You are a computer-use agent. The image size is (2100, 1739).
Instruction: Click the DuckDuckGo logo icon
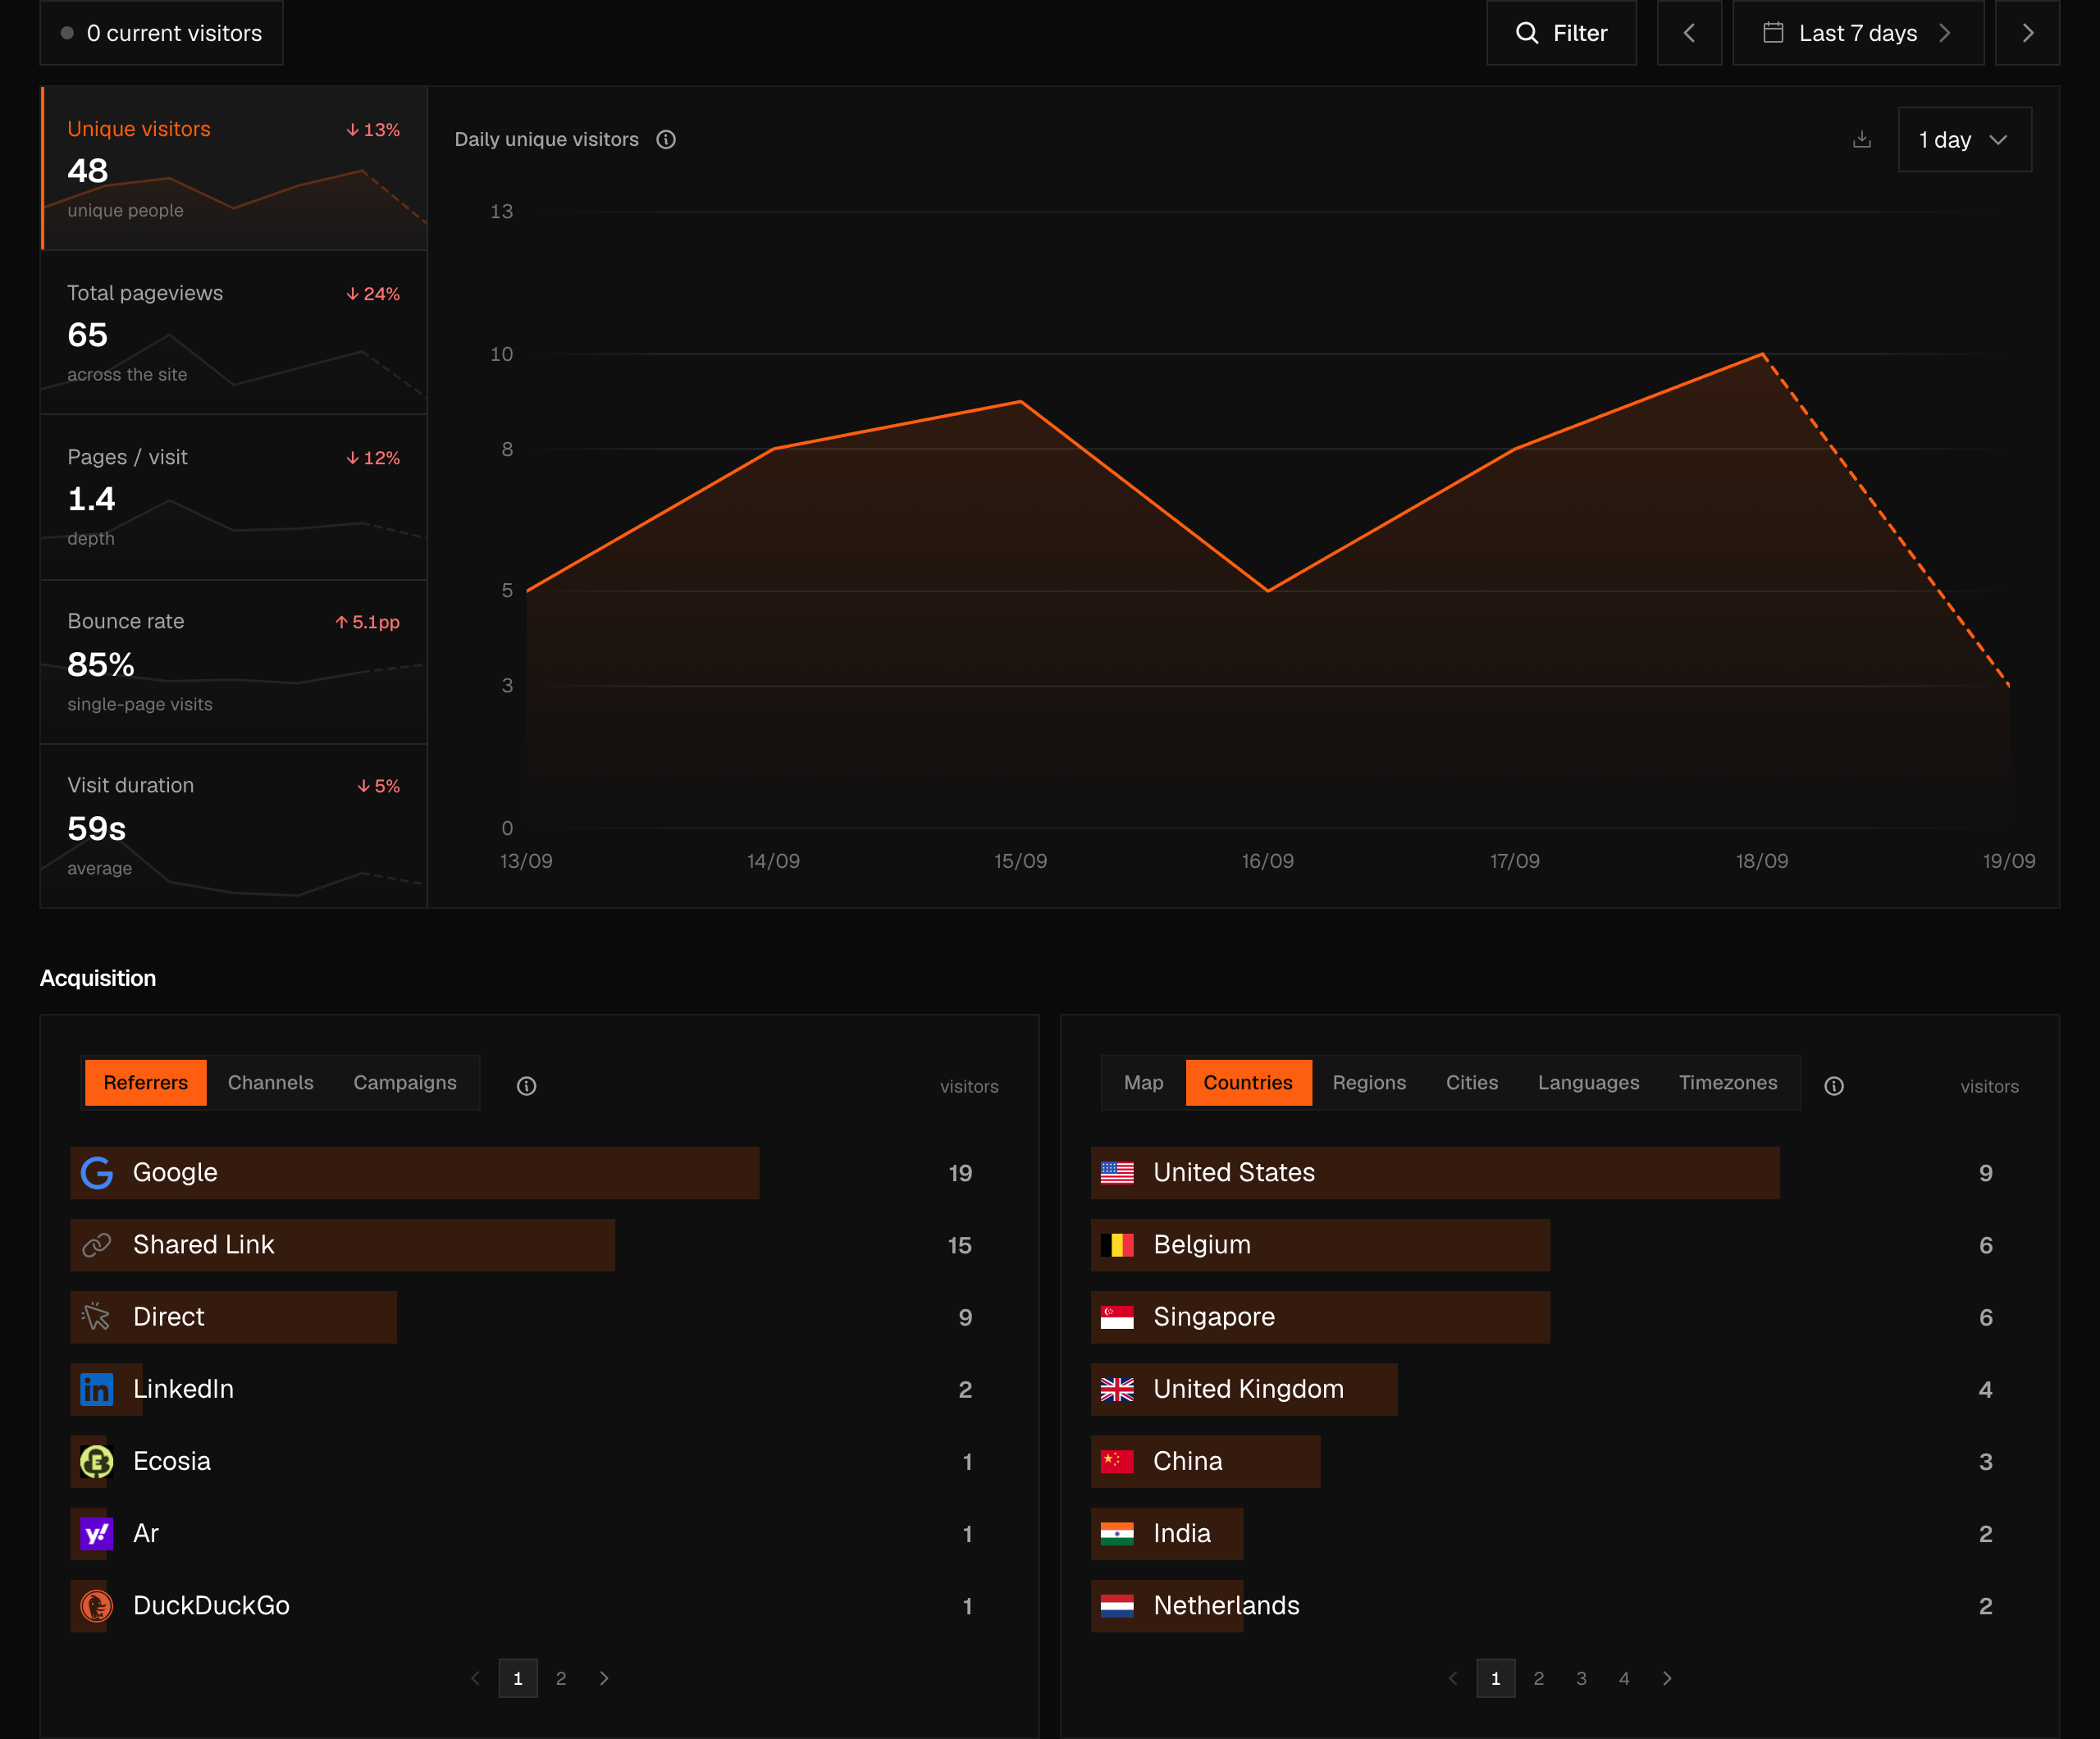(x=97, y=1606)
